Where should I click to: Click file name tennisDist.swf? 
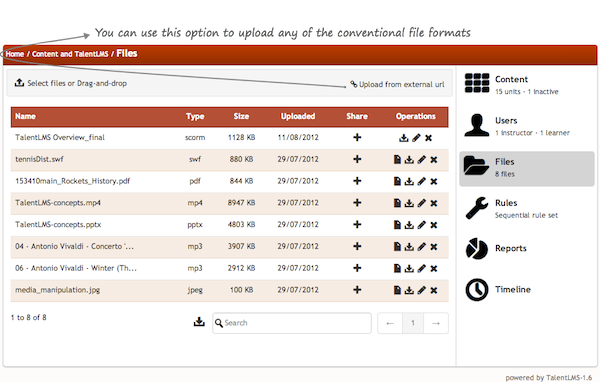click(x=39, y=159)
